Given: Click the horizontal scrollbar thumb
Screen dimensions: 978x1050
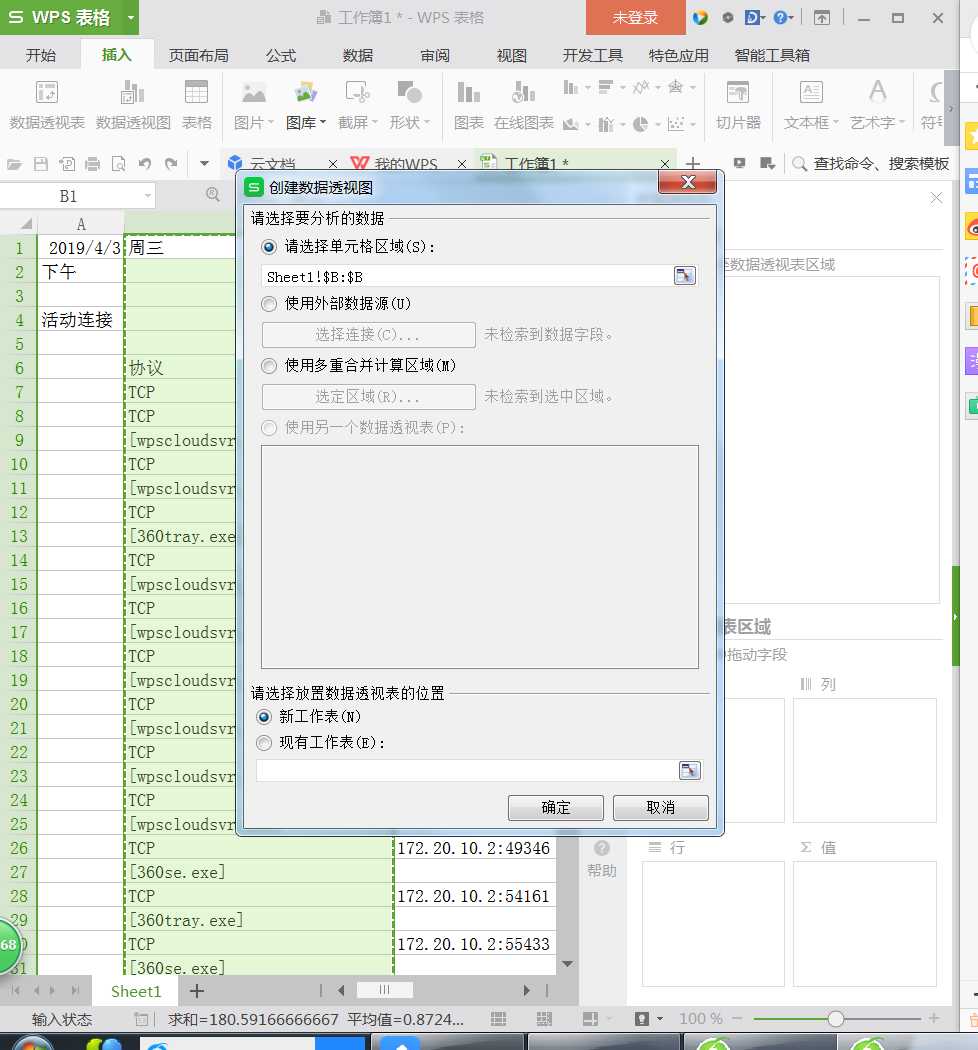Looking at the screenshot, I should (385, 990).
